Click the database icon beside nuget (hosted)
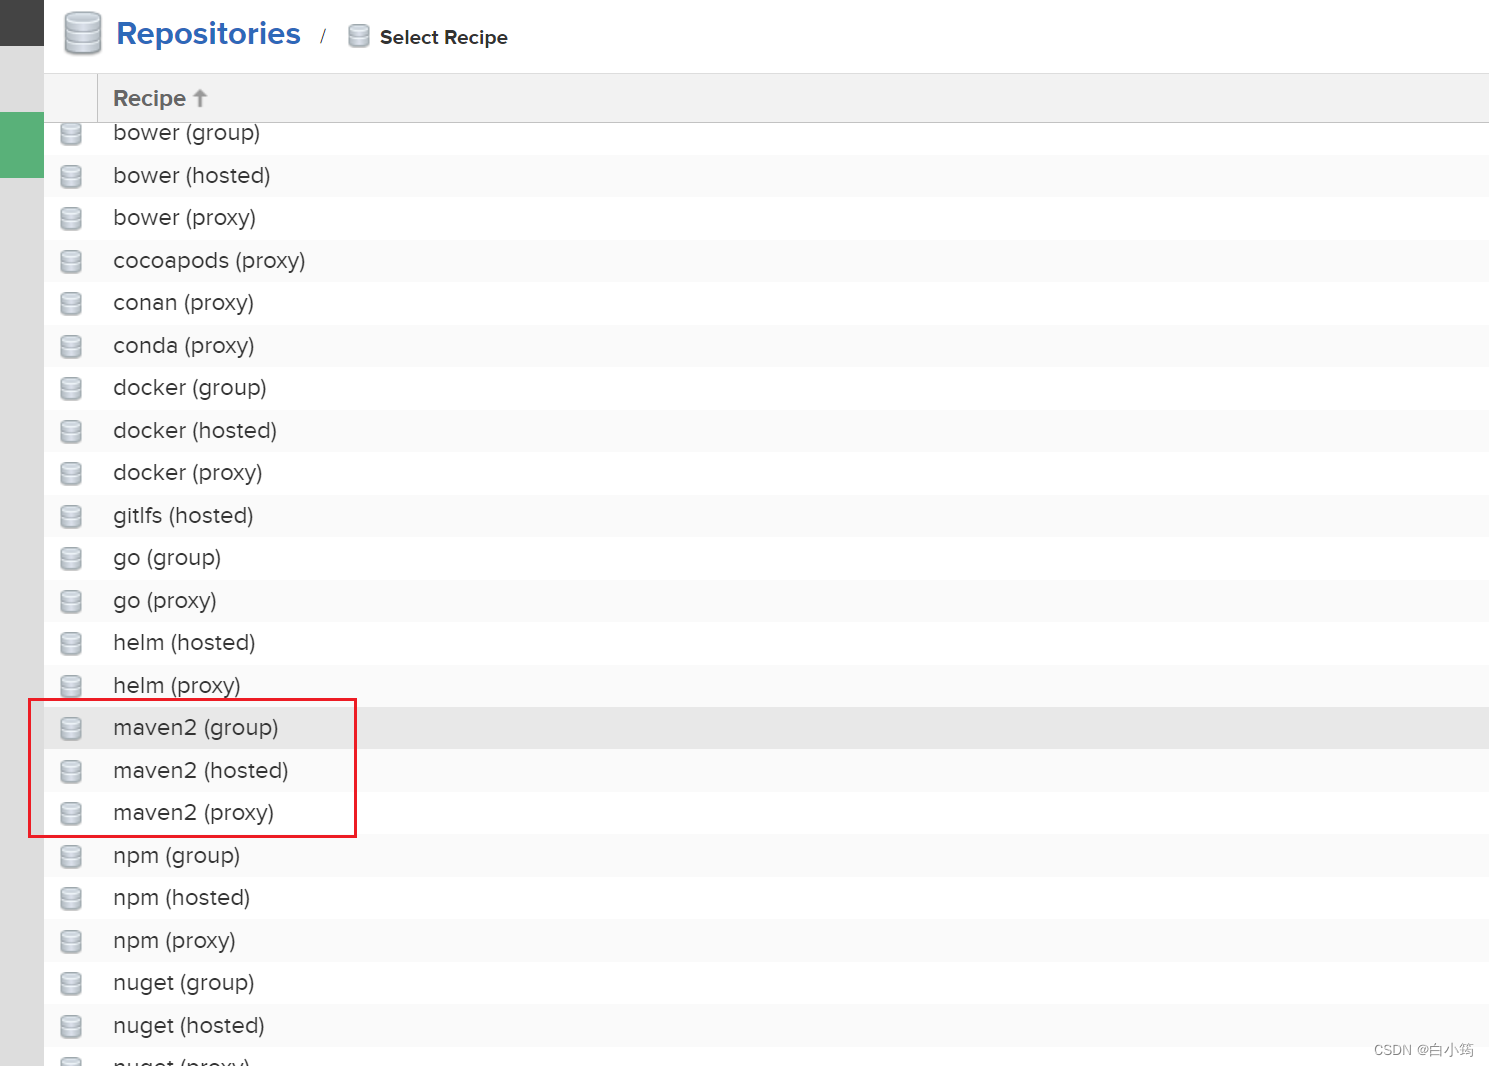1489x1066 pixels. pos(71,1027)
